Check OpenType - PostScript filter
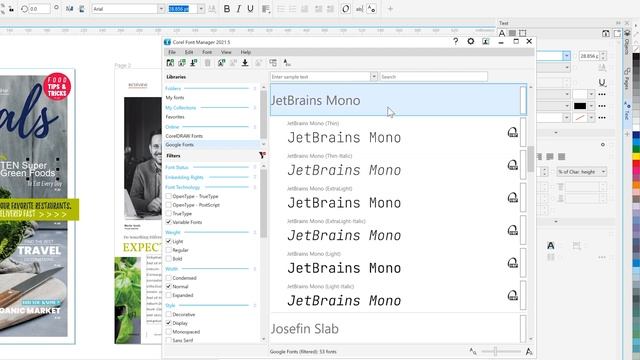The width and height of the screenshot is (640, 360). click(169, 205)
